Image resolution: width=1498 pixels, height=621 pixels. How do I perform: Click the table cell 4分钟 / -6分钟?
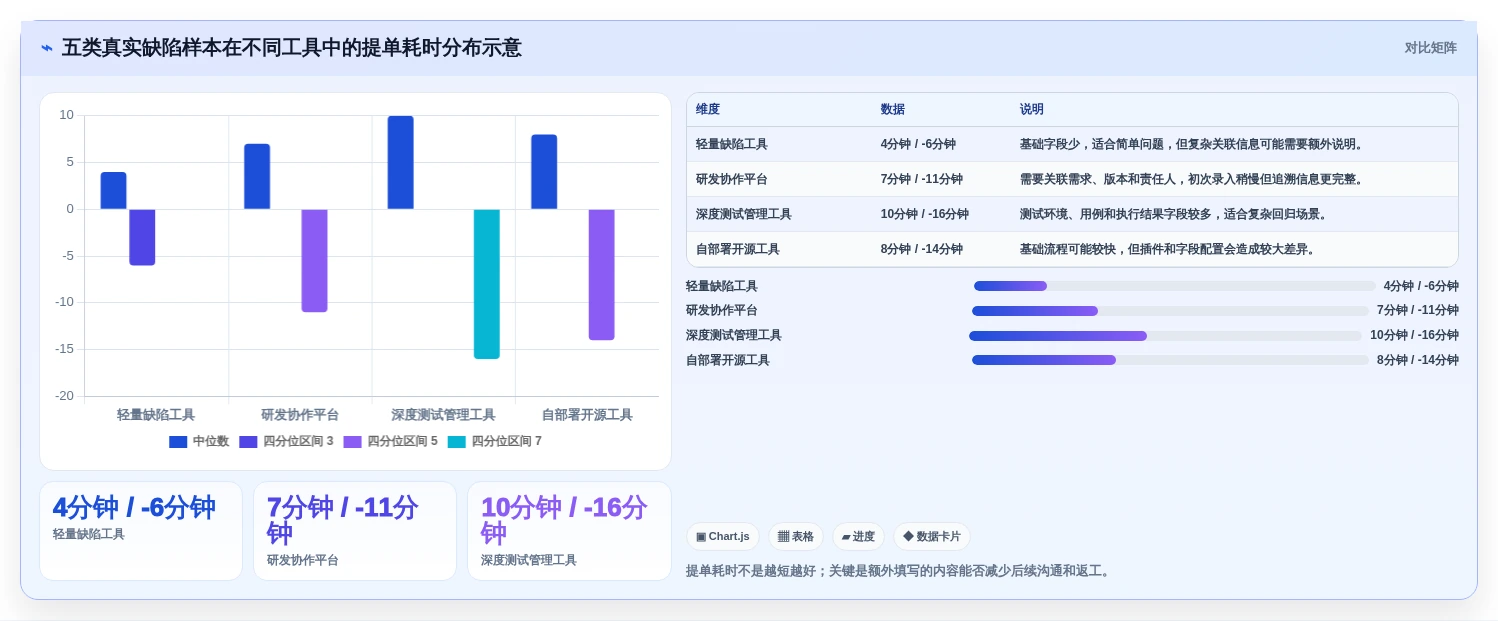pos(918,145)
